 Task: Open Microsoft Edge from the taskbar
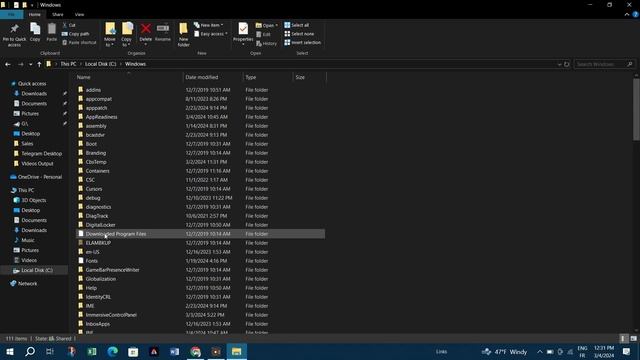pos(113,351)
